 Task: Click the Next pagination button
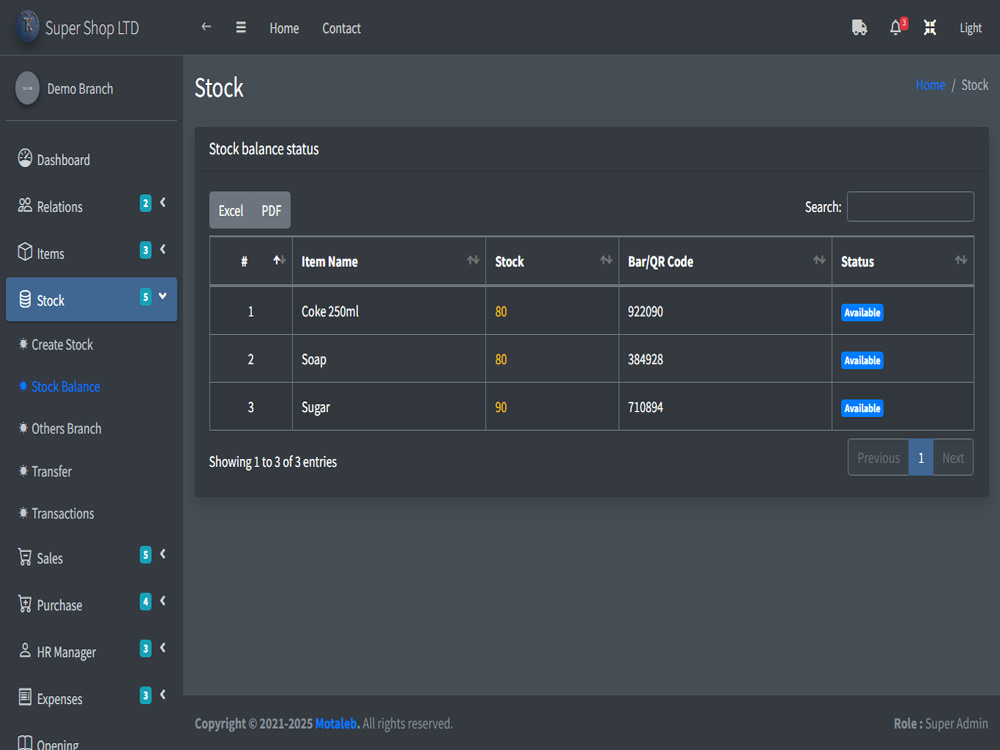[x=953, y=458]
